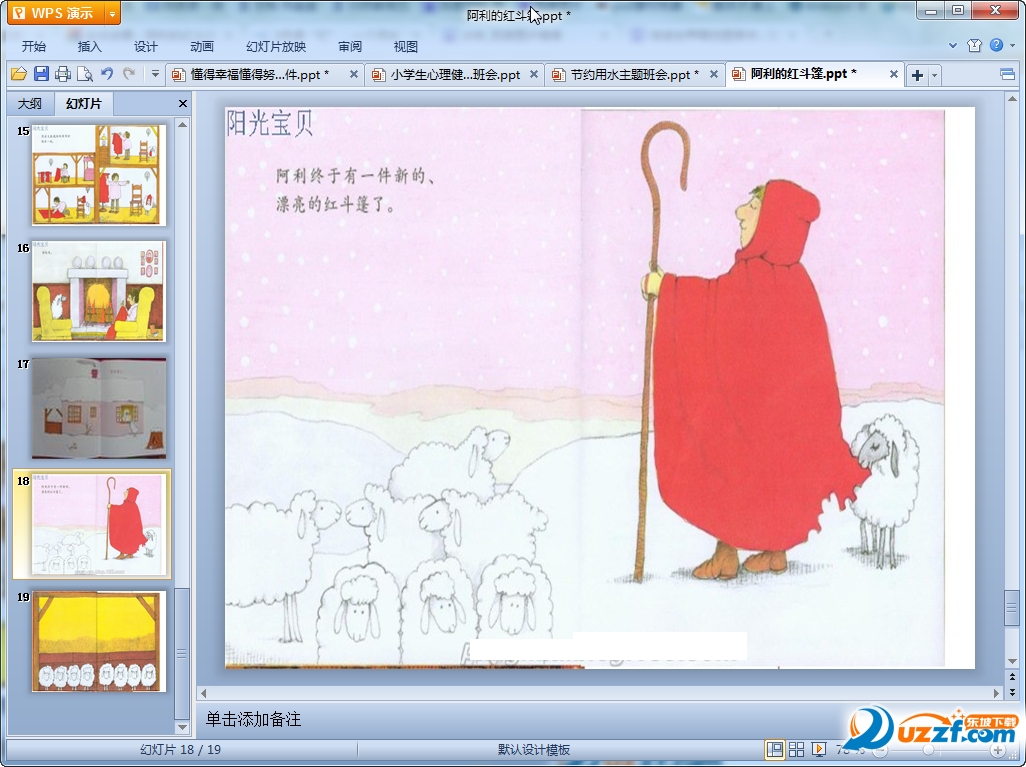Click status bar text 幻灯片 18 / 19
The width and height of the screenshot is (1026, 767).
(181, 749)
